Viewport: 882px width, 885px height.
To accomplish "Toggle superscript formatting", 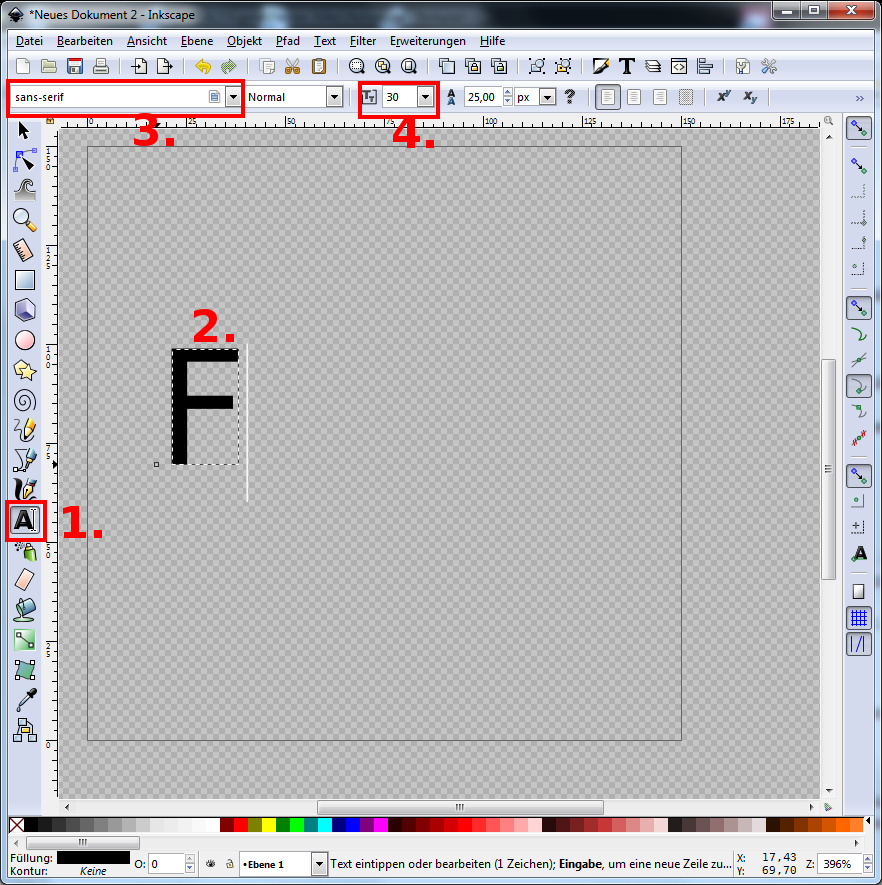I will [723, 97].
